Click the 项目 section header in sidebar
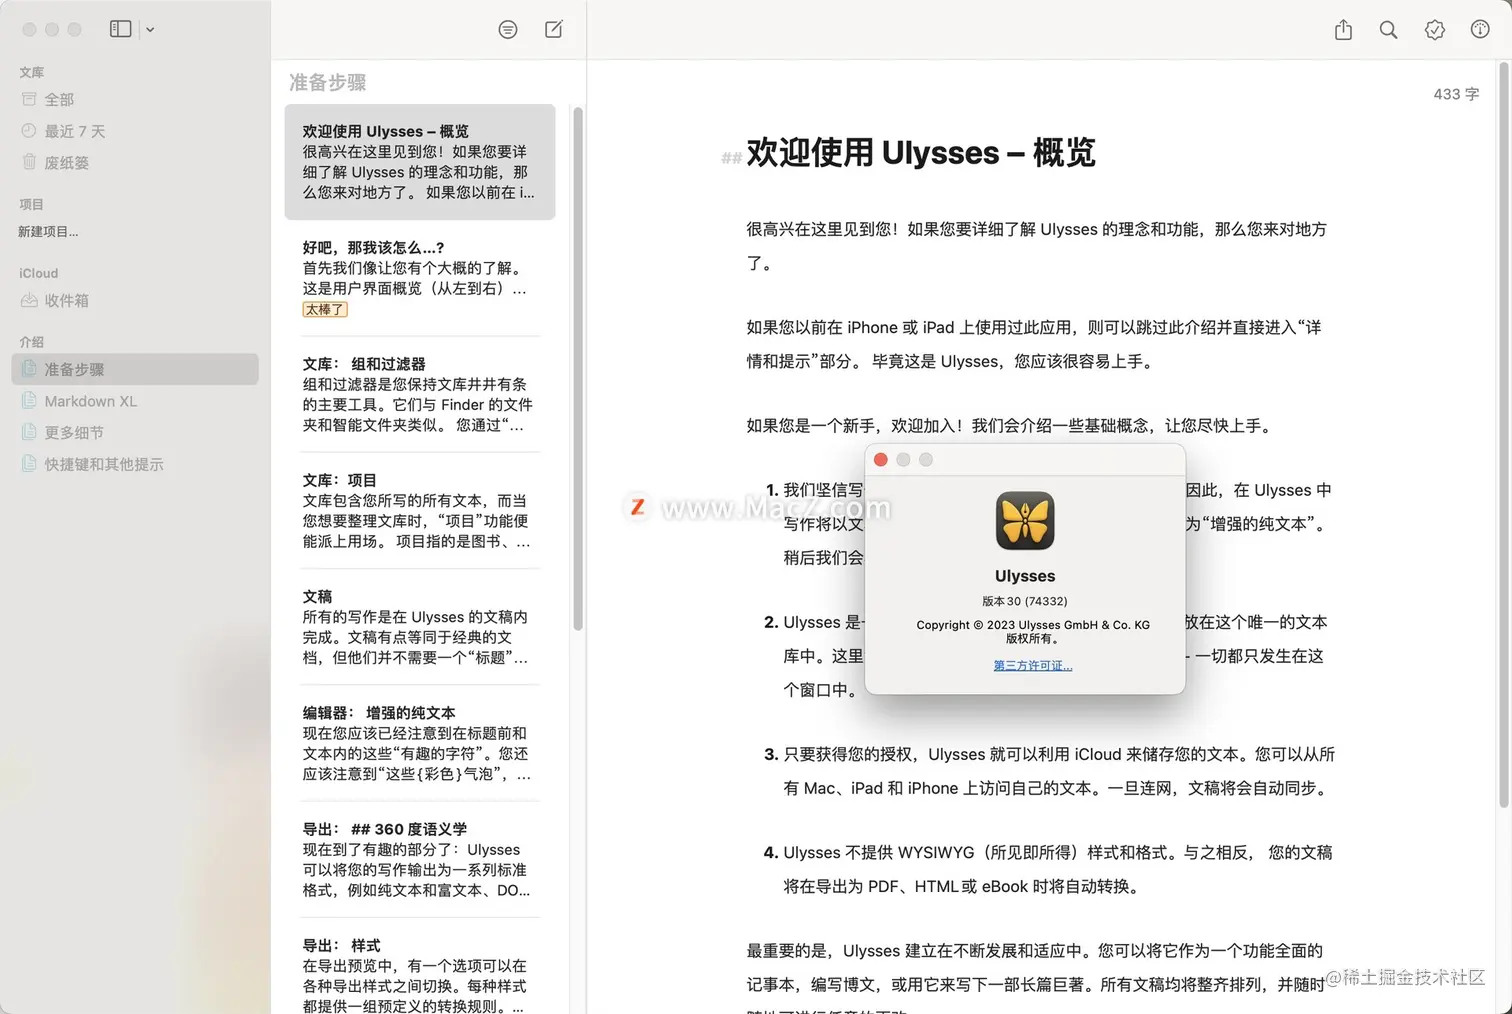This screenshot has width=1512, height=1014. pos(32,204)
